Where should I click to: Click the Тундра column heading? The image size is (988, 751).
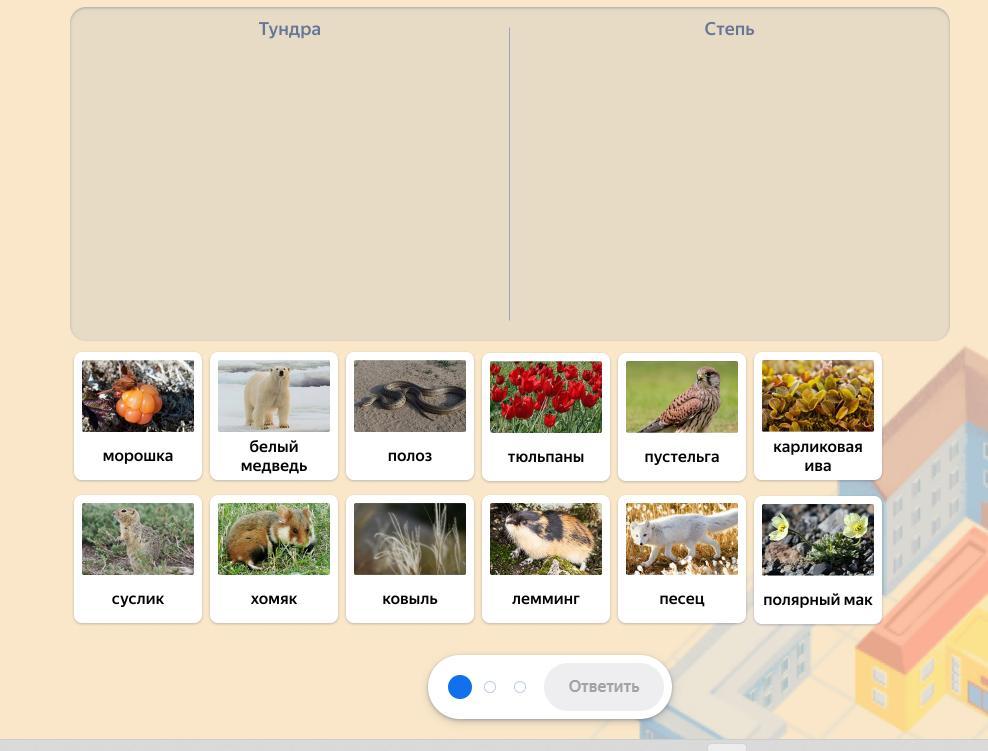coord(289,29)
